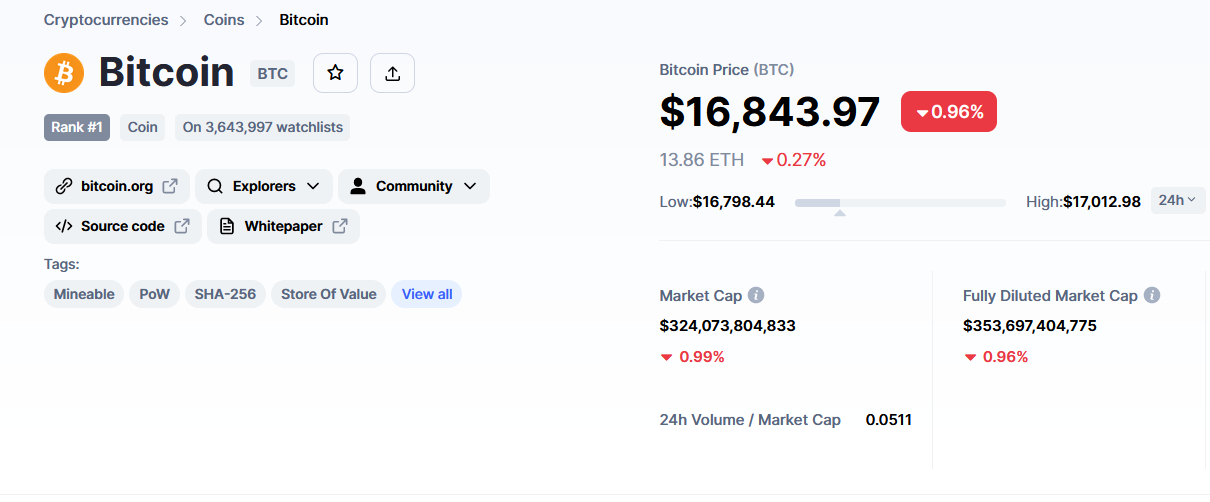Click the High $17,012.98 value
Viewport: 1210px width, 502px height.
tap(1083, 202)
